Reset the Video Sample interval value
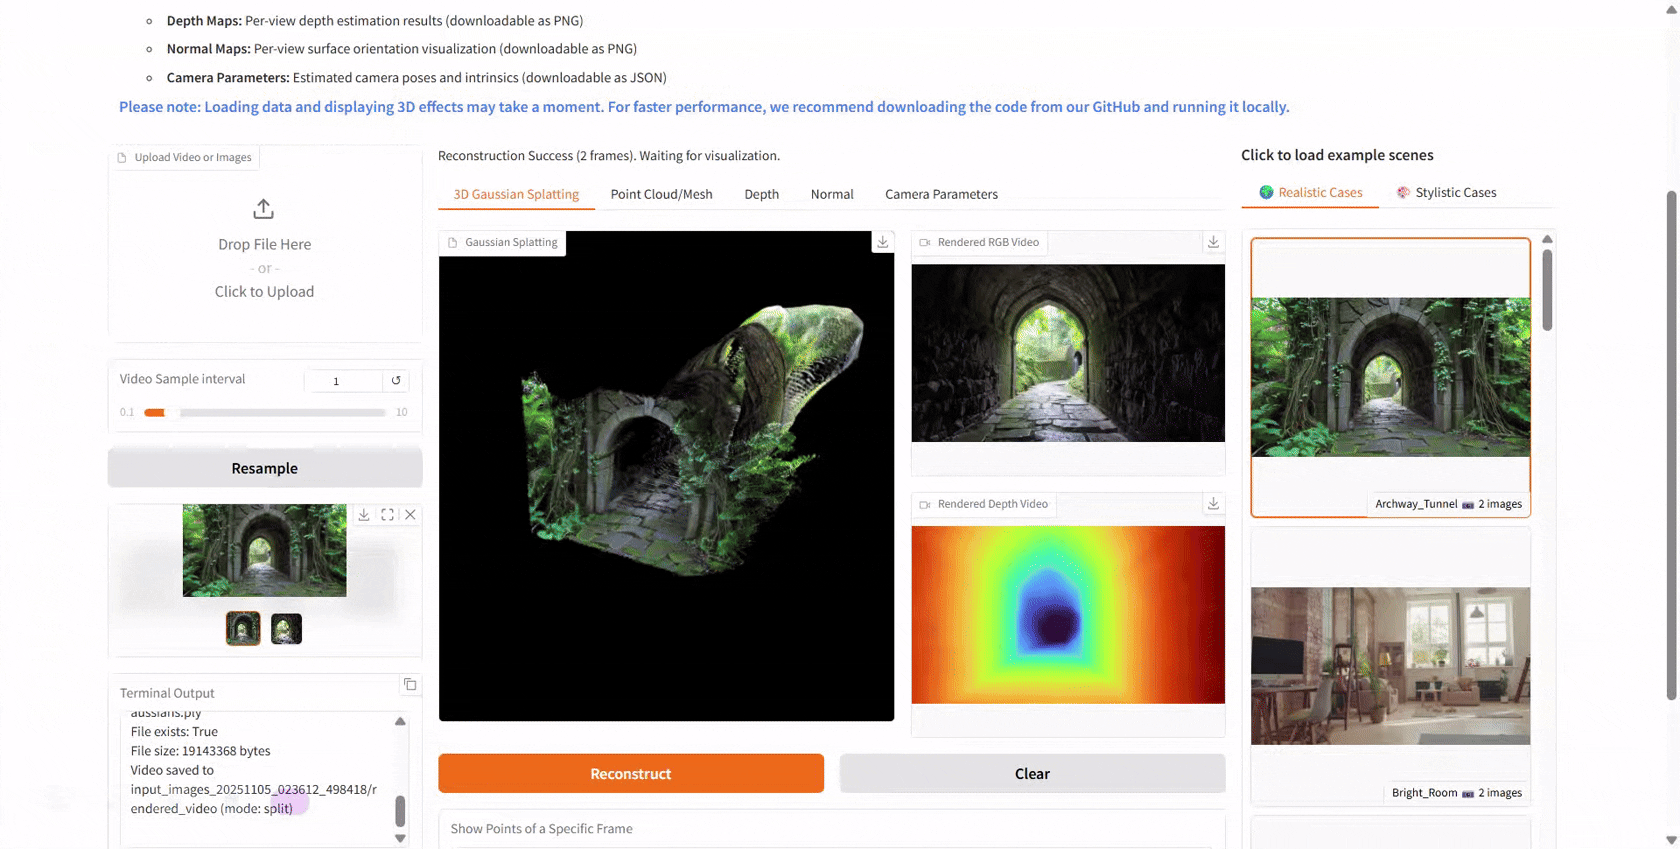The height and width of the screenshot is (849, 1680). (396, 380)
